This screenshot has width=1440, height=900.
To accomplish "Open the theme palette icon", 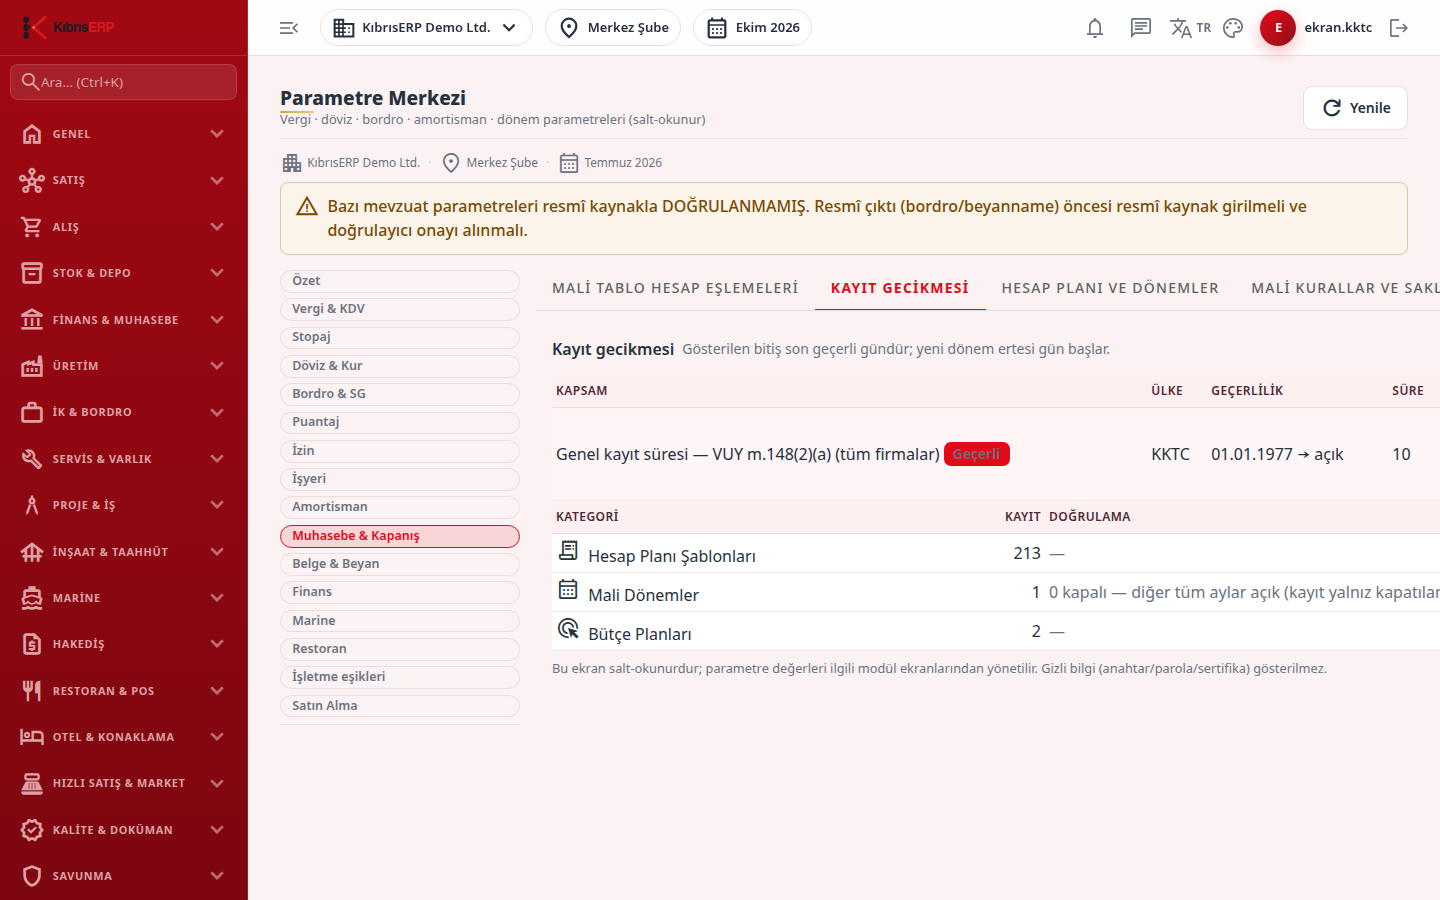I will tap(1233, 28).
